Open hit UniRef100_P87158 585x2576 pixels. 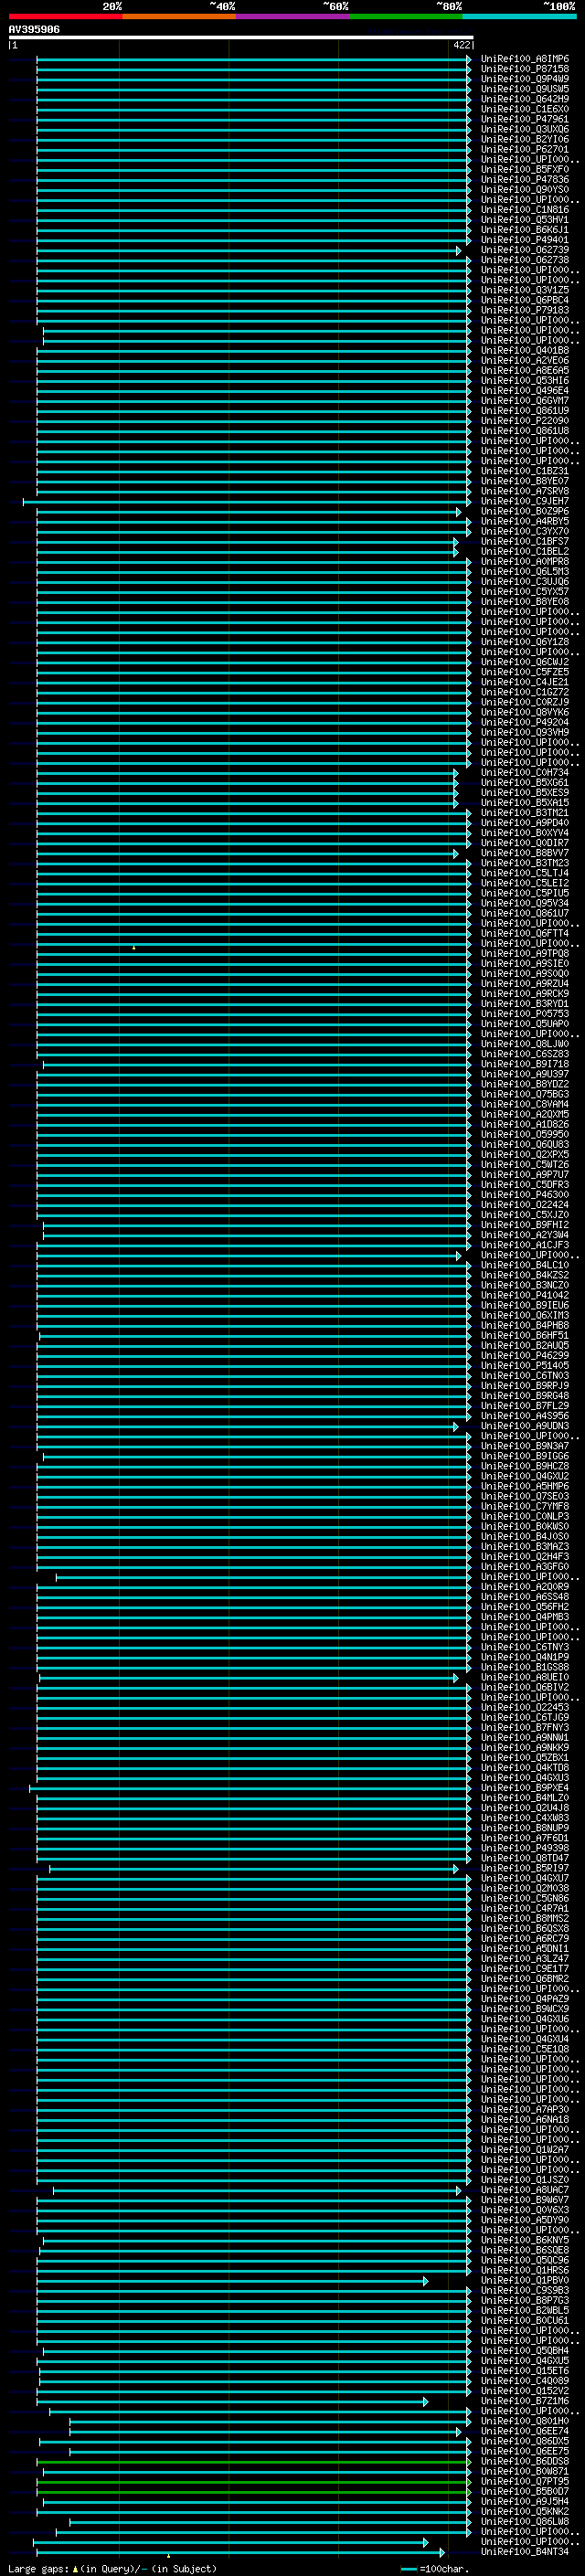[x=525, y=69]
